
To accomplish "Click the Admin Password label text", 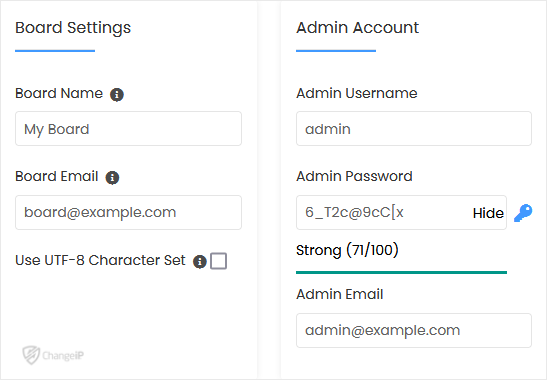I will (x=354, y=176).
